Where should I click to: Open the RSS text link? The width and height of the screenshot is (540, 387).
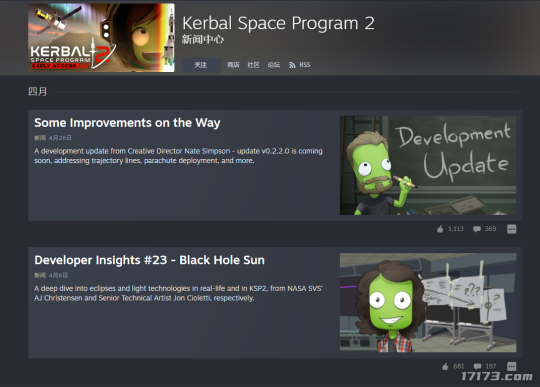point(305,65)
